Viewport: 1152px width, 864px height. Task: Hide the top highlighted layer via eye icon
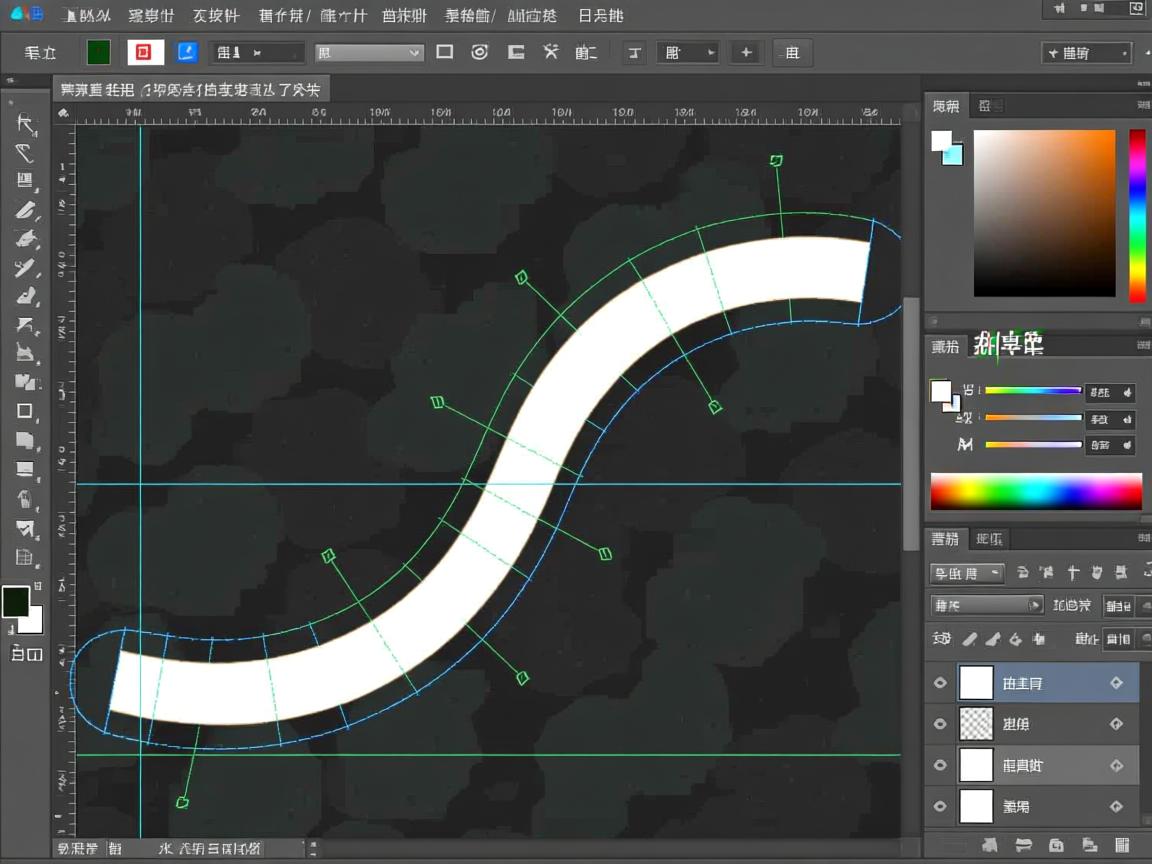[x=940, y=683]
